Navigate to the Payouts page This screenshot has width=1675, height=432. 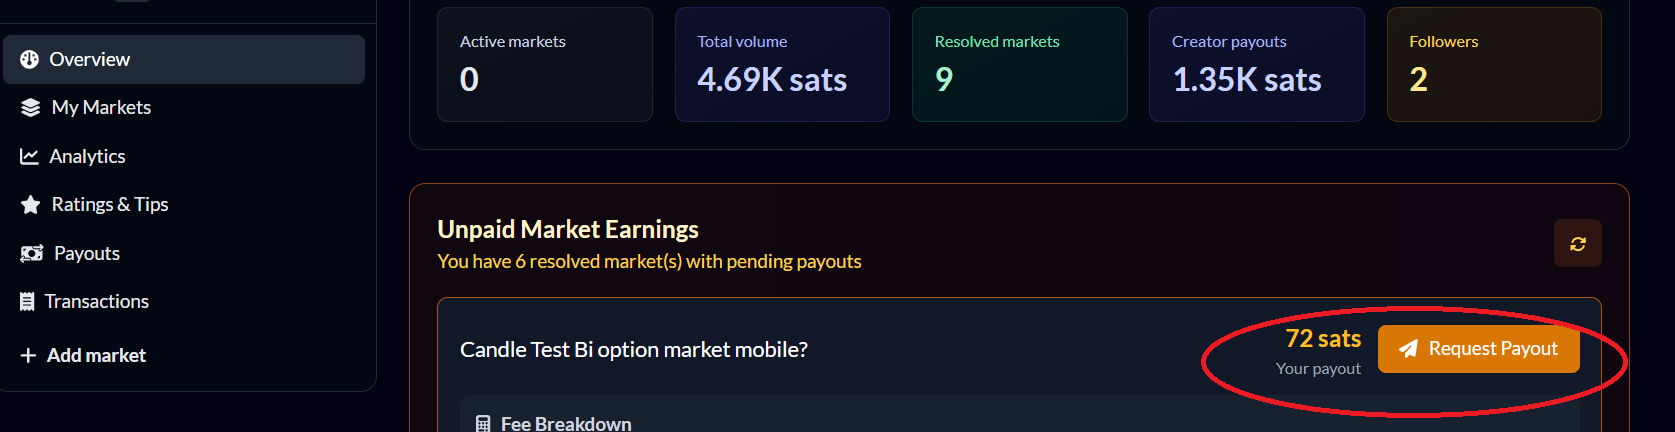coord(87,254)
